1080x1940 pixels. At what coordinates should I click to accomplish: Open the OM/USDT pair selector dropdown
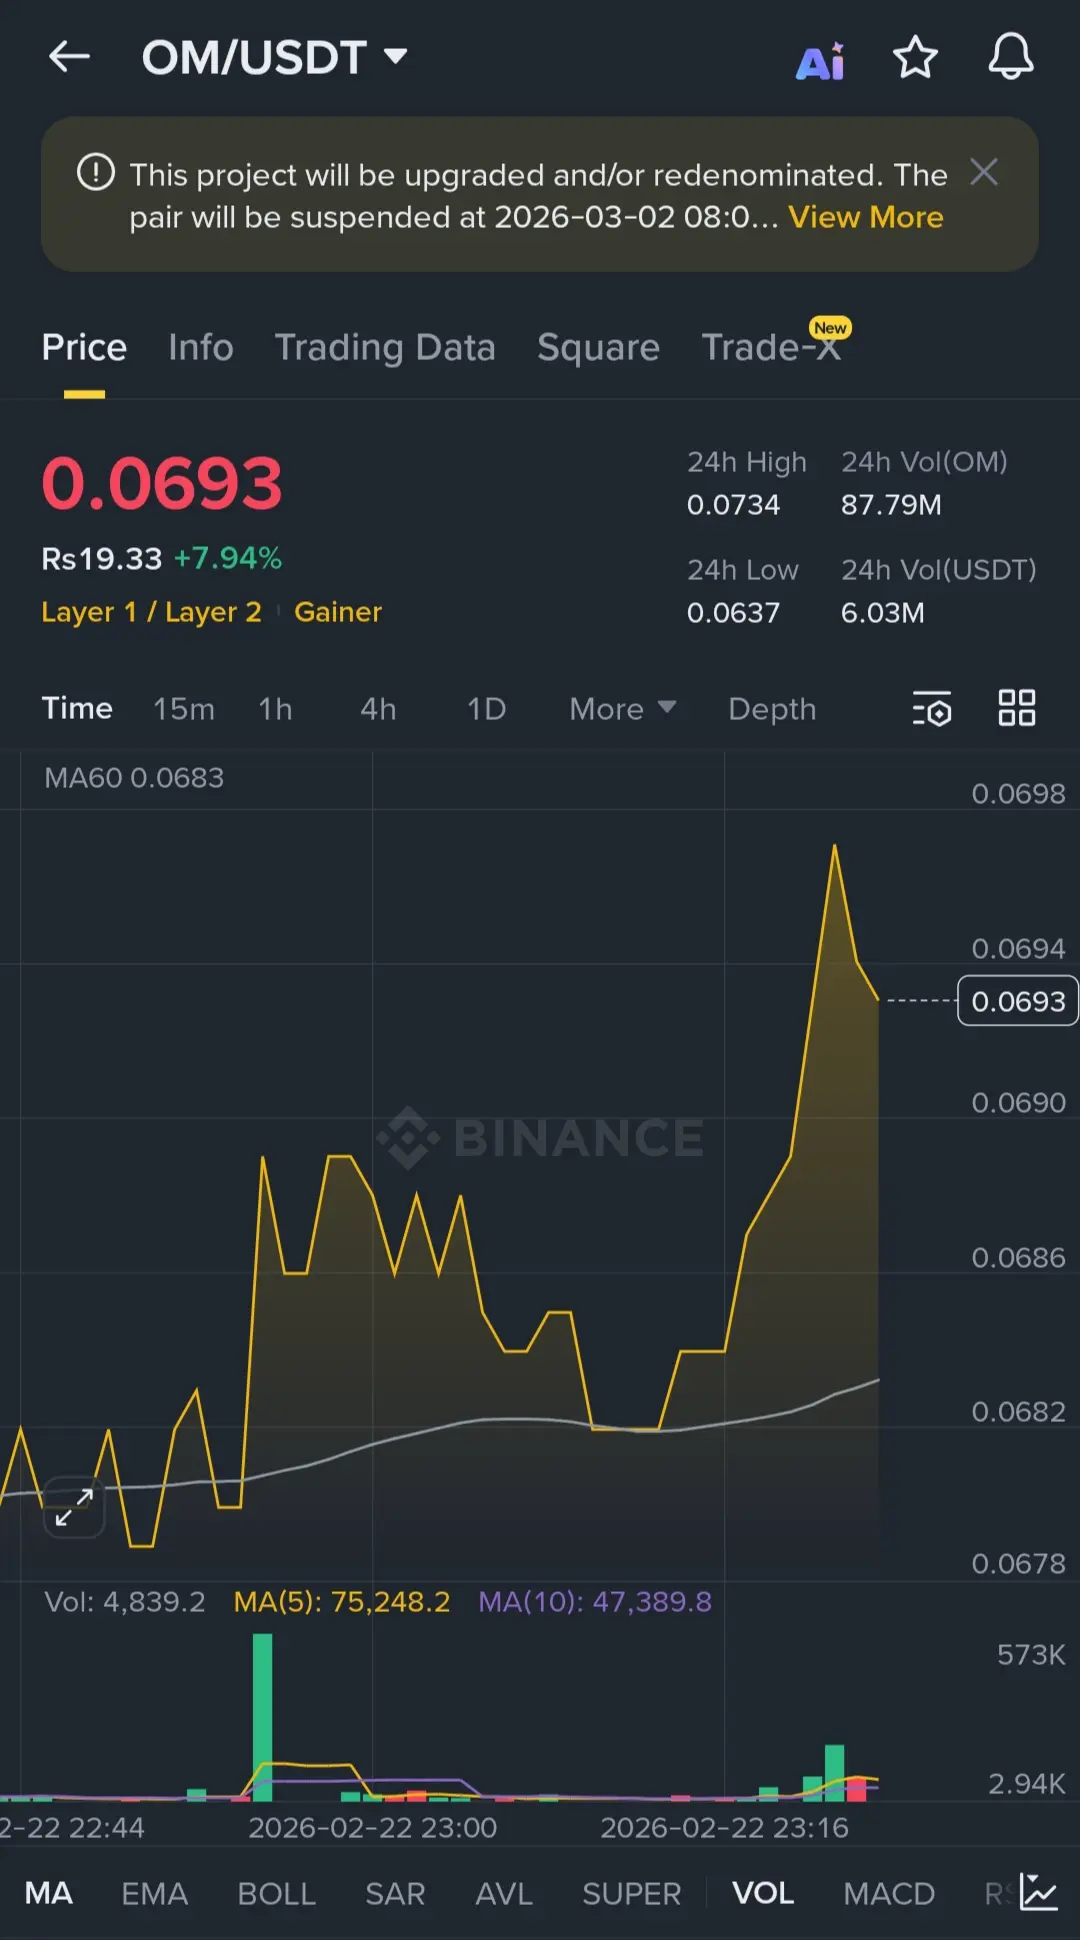click(x=275, y=57)
